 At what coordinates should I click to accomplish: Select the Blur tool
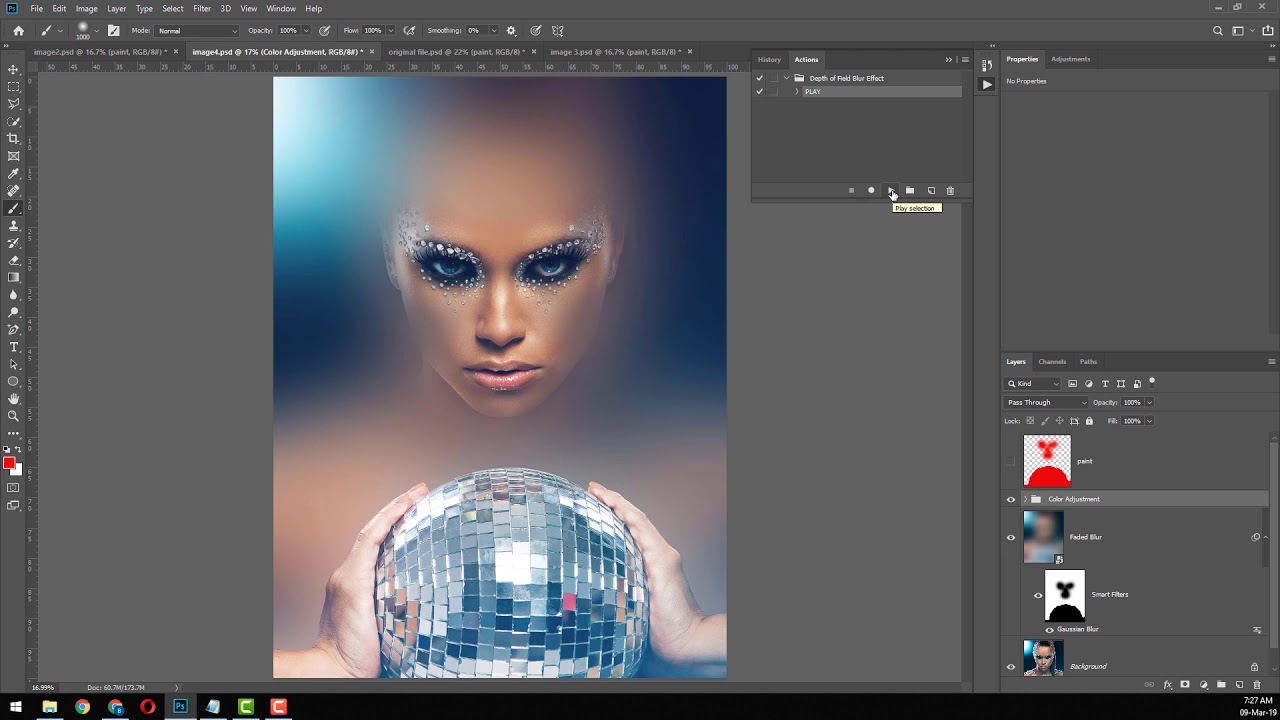(13, 295)
